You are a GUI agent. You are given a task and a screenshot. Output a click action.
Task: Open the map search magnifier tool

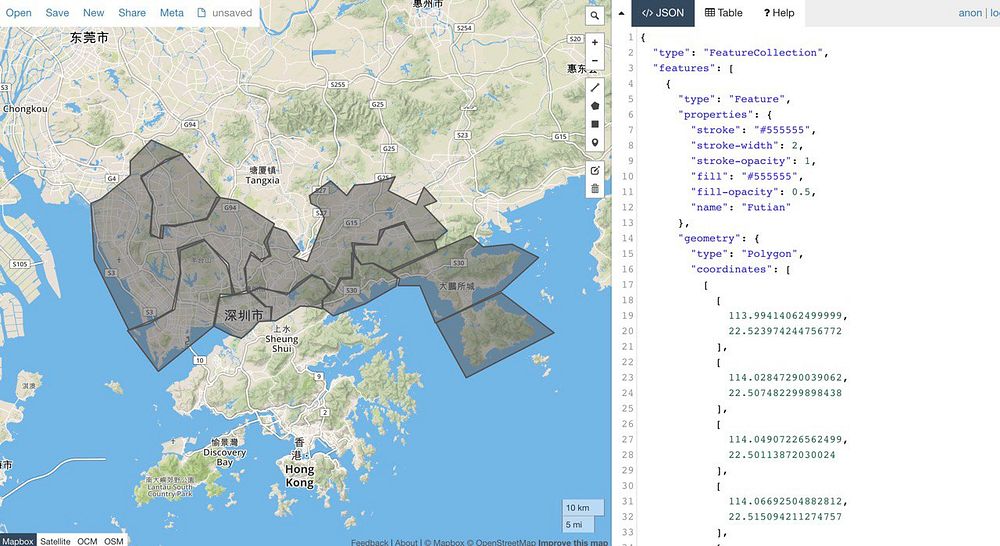(594, 16)
